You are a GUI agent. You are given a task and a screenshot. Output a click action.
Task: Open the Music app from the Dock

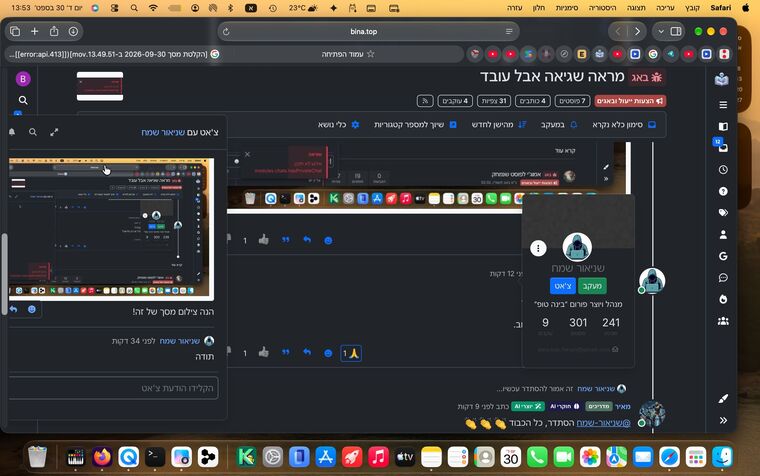(379, 457)
